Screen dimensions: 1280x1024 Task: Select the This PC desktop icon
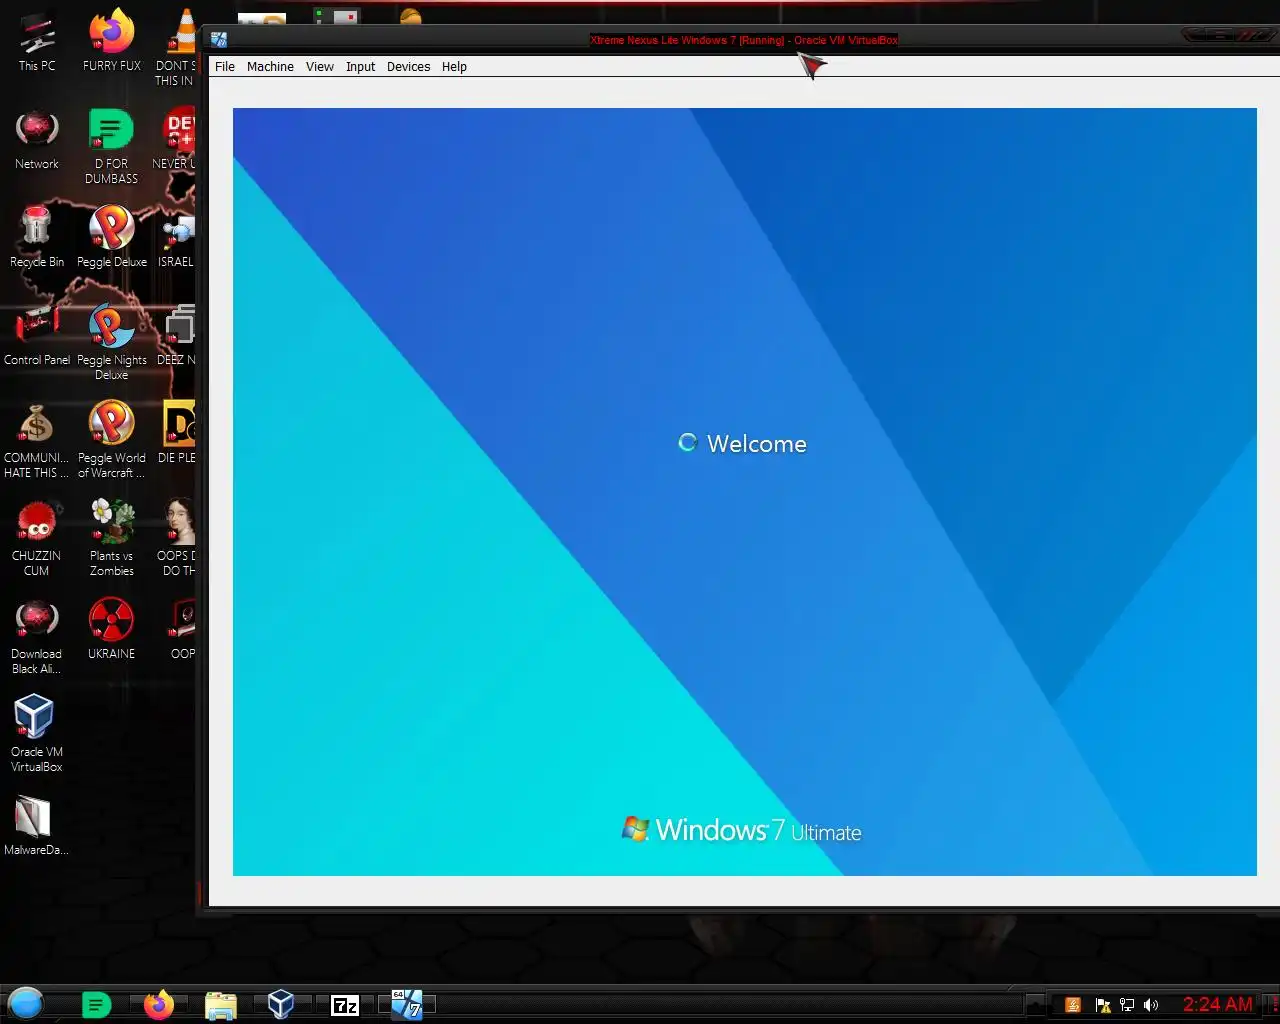click(x=37, y=42)
